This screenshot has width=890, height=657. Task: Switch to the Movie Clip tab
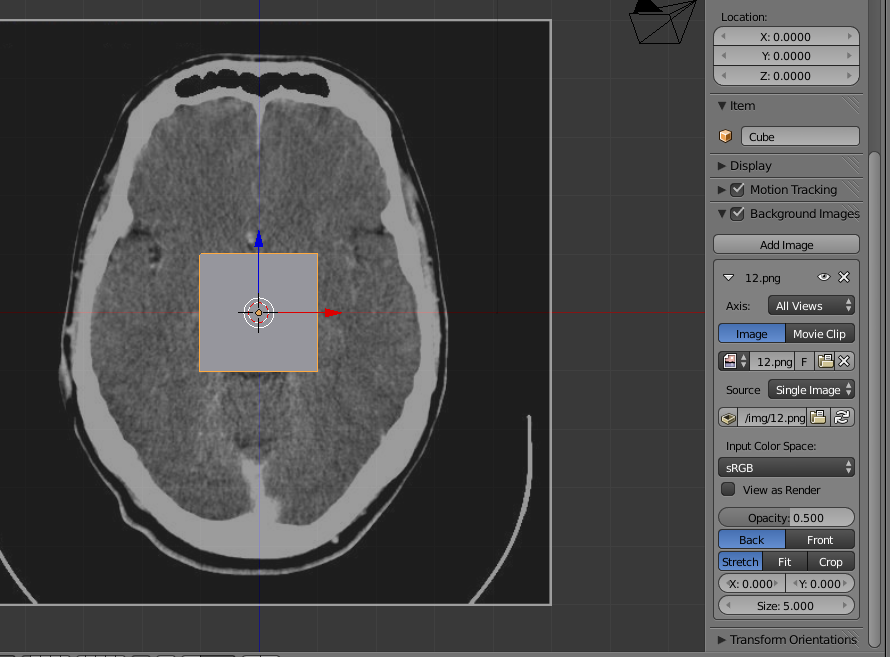click(819, 333)
